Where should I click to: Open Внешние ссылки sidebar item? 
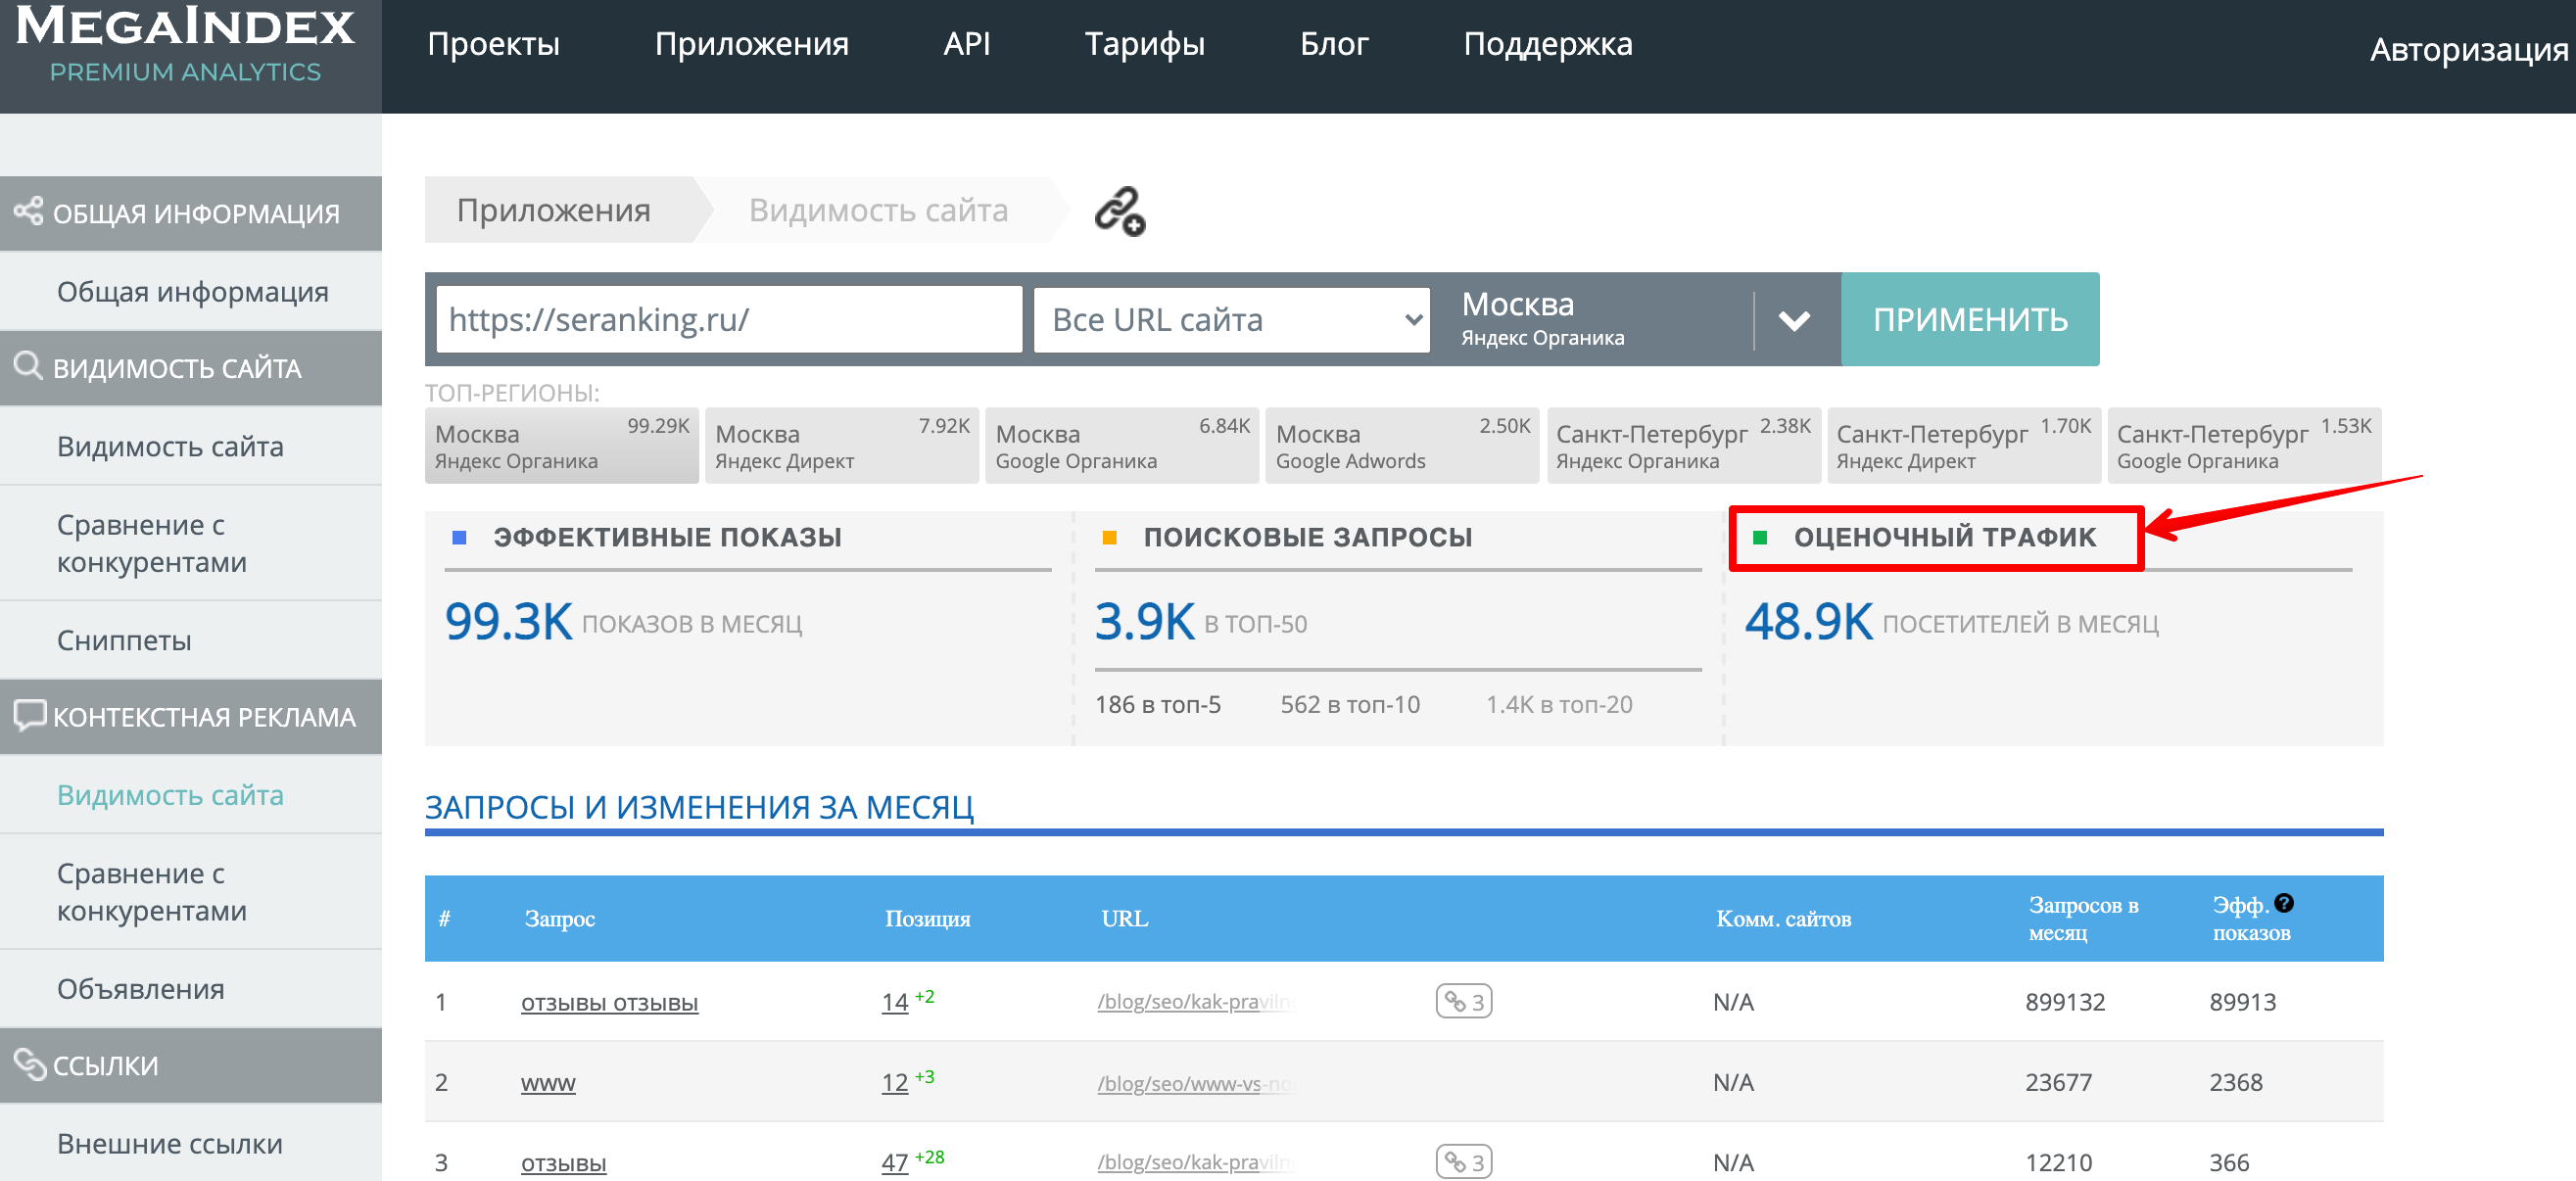tap(191, 1143)
